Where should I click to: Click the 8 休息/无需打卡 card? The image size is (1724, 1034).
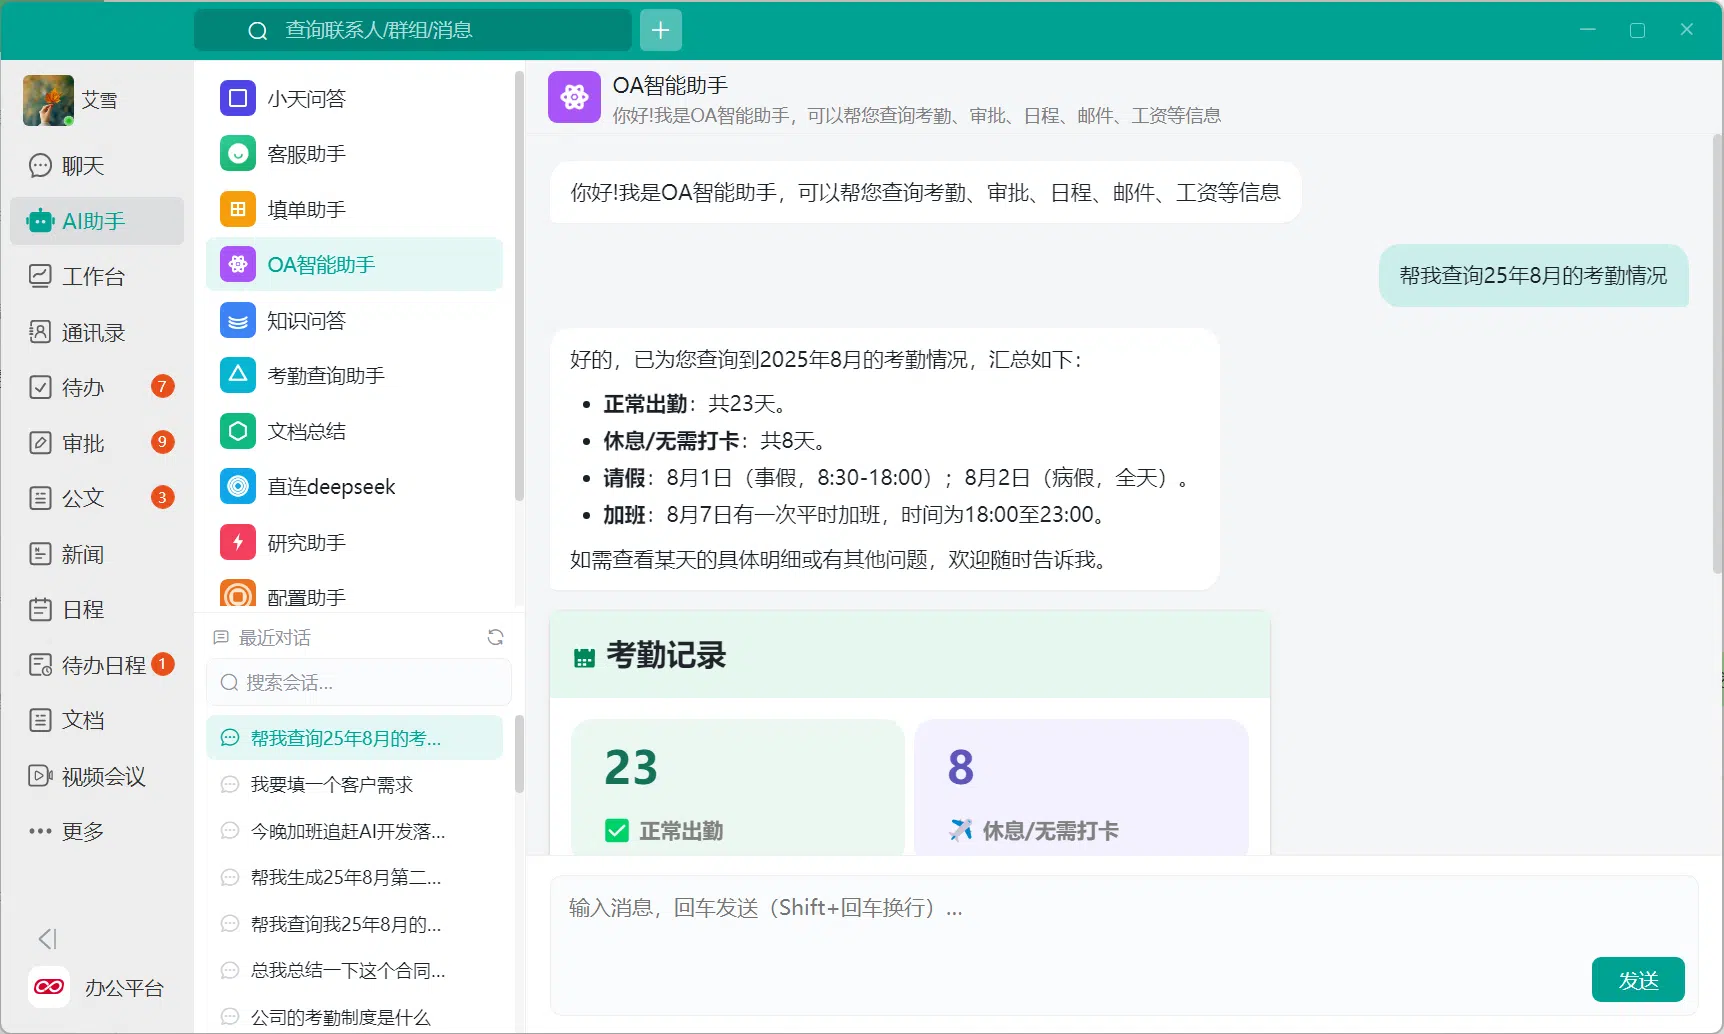[x=1081, y=787]
